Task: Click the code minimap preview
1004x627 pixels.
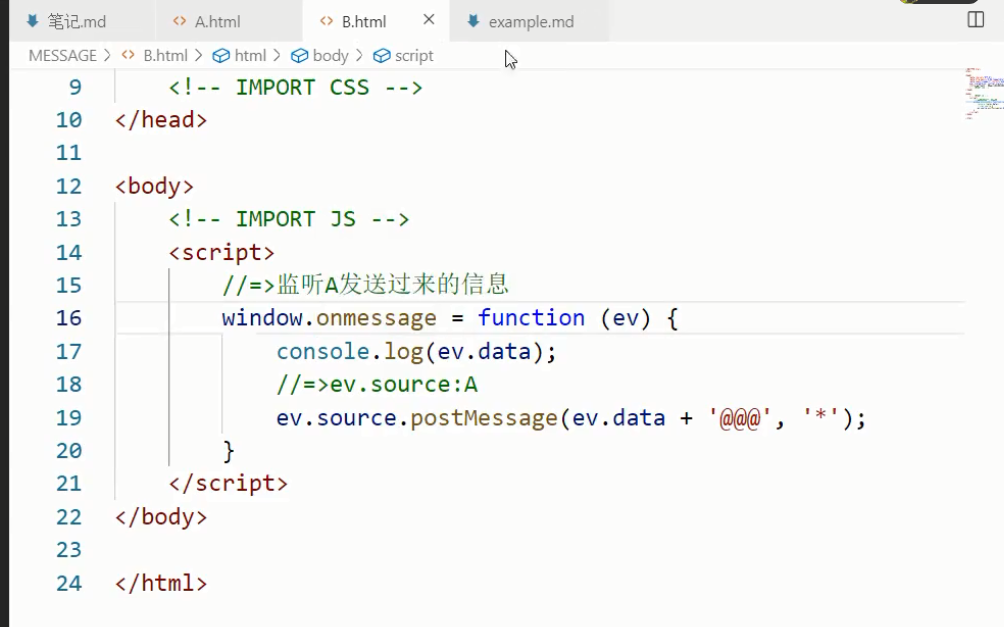Action: 984,94
